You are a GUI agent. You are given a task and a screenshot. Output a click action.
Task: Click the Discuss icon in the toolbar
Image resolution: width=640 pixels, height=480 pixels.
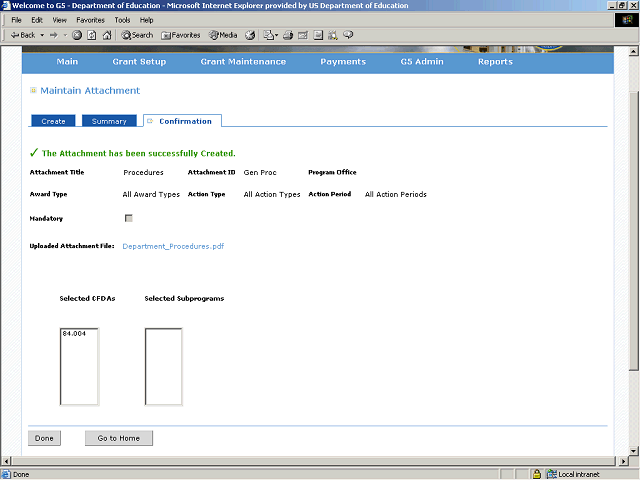coord(318,35)
